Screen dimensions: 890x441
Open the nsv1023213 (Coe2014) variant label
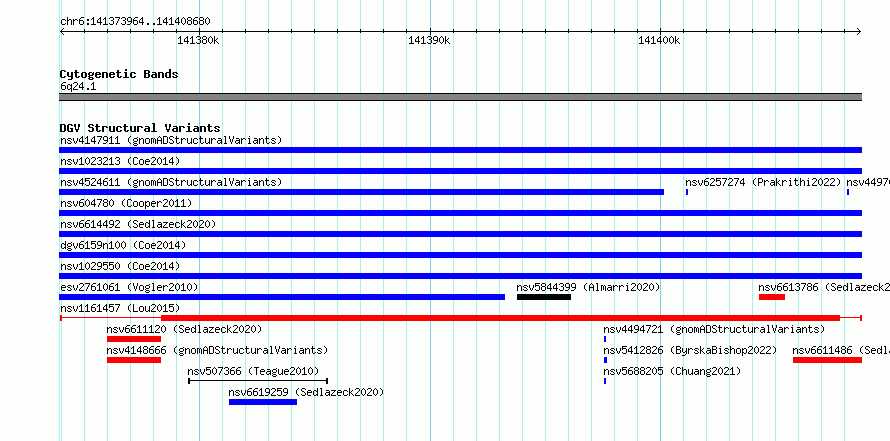120,161
